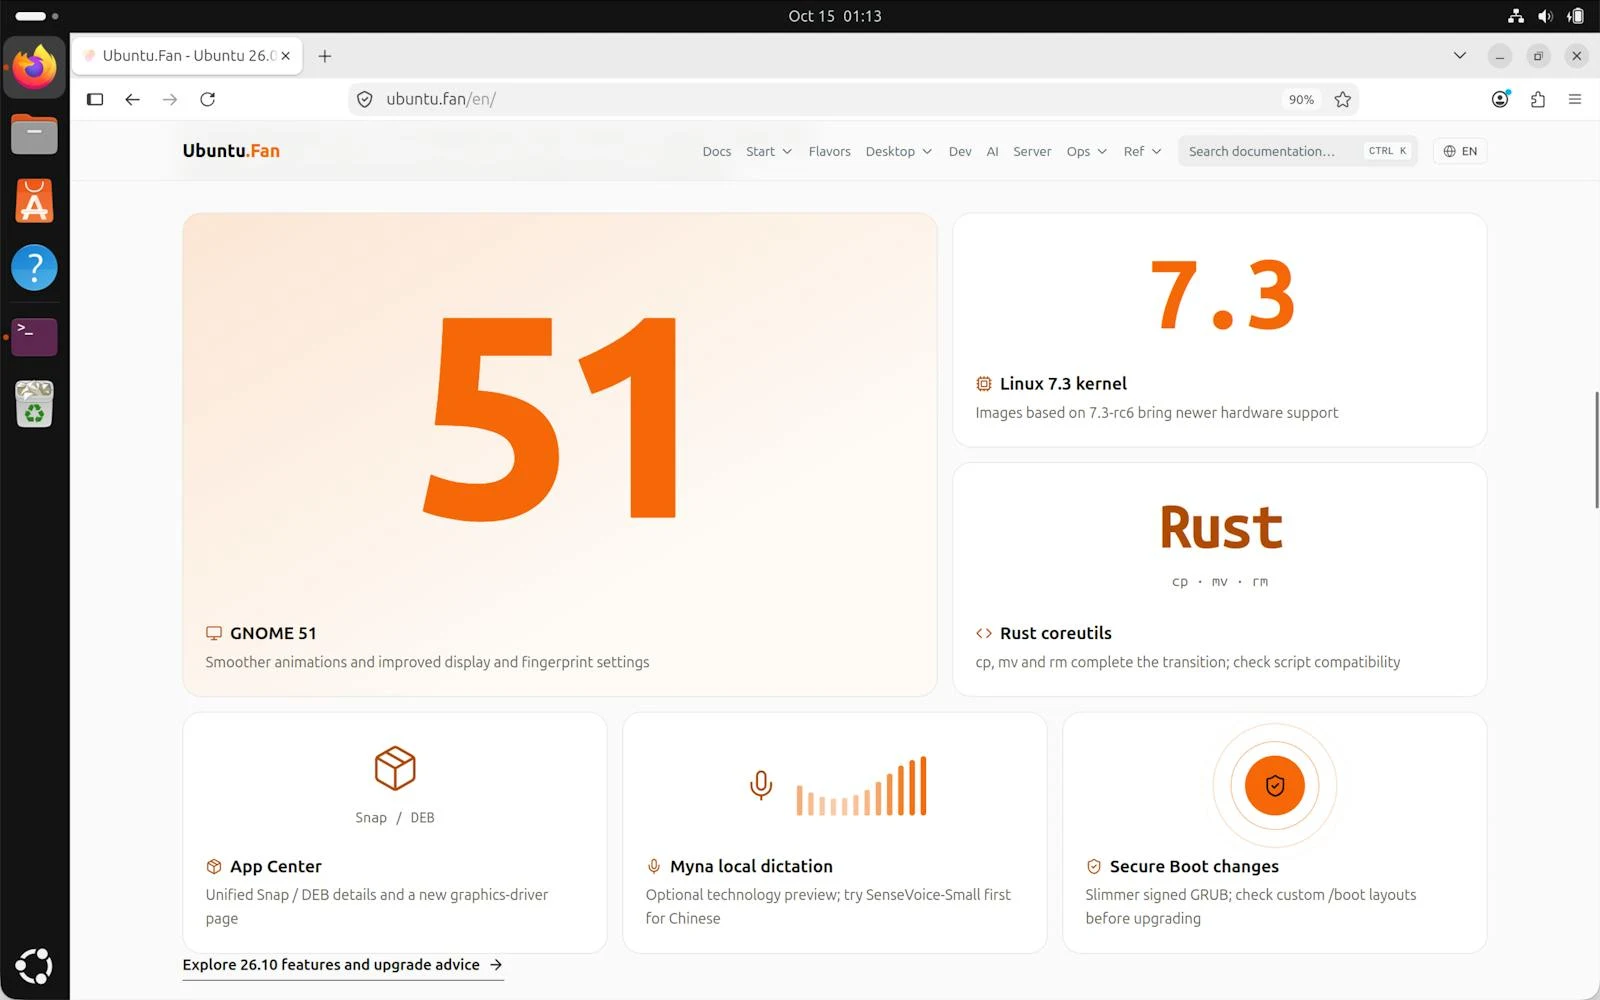This screenshot has height=1000, width=1600.
Task: Open a new browser tab
Action: [x=325, y=56]
